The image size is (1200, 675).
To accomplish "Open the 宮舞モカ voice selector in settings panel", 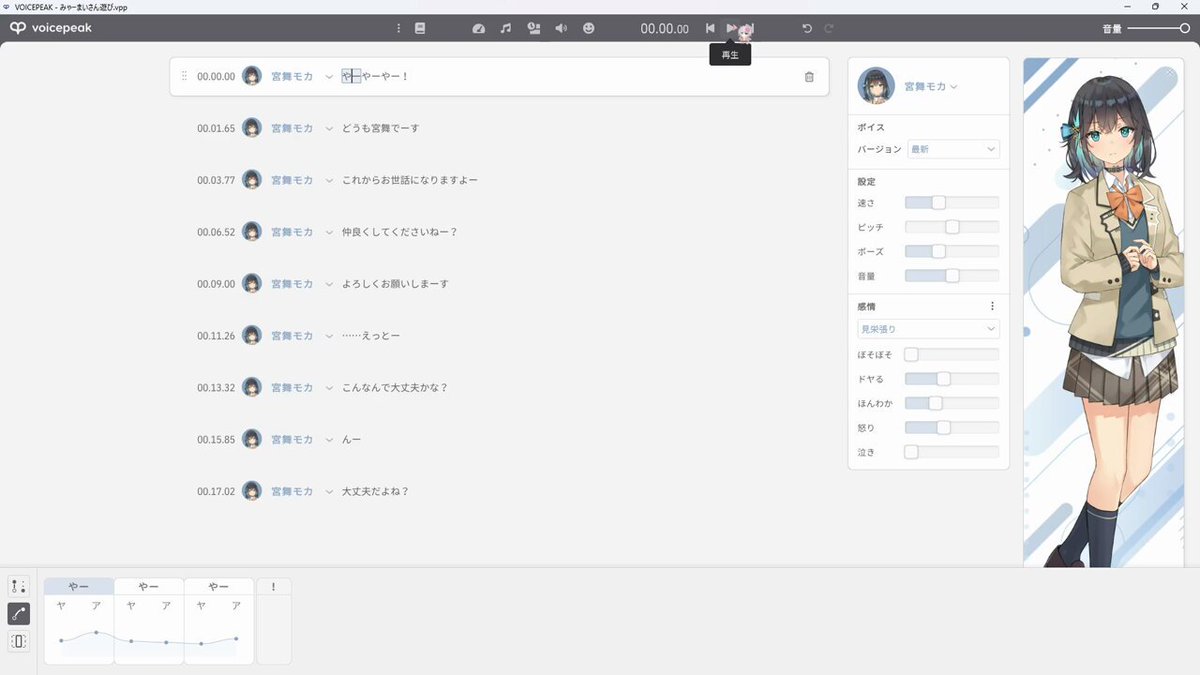I will [931, 87].
